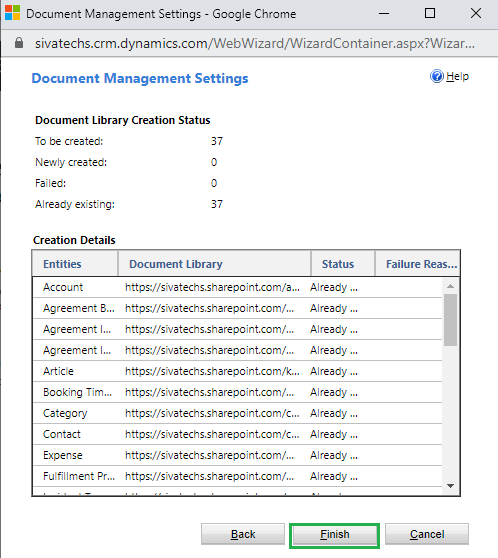Image resolution: width=498 pixels, height=558 pixels.
Task: Select the Expense entity row
Action: [237, 455]
